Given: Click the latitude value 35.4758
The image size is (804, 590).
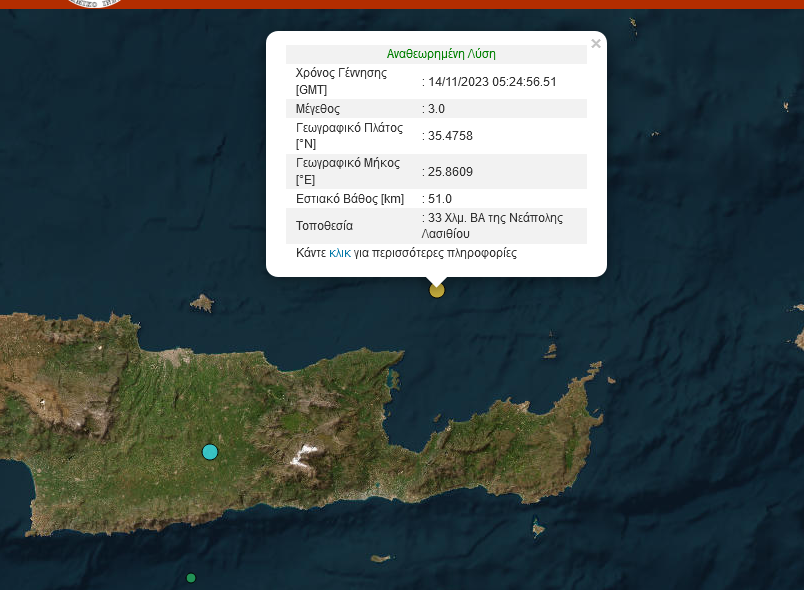Looking at the screenshot, I should pos(450,135).
